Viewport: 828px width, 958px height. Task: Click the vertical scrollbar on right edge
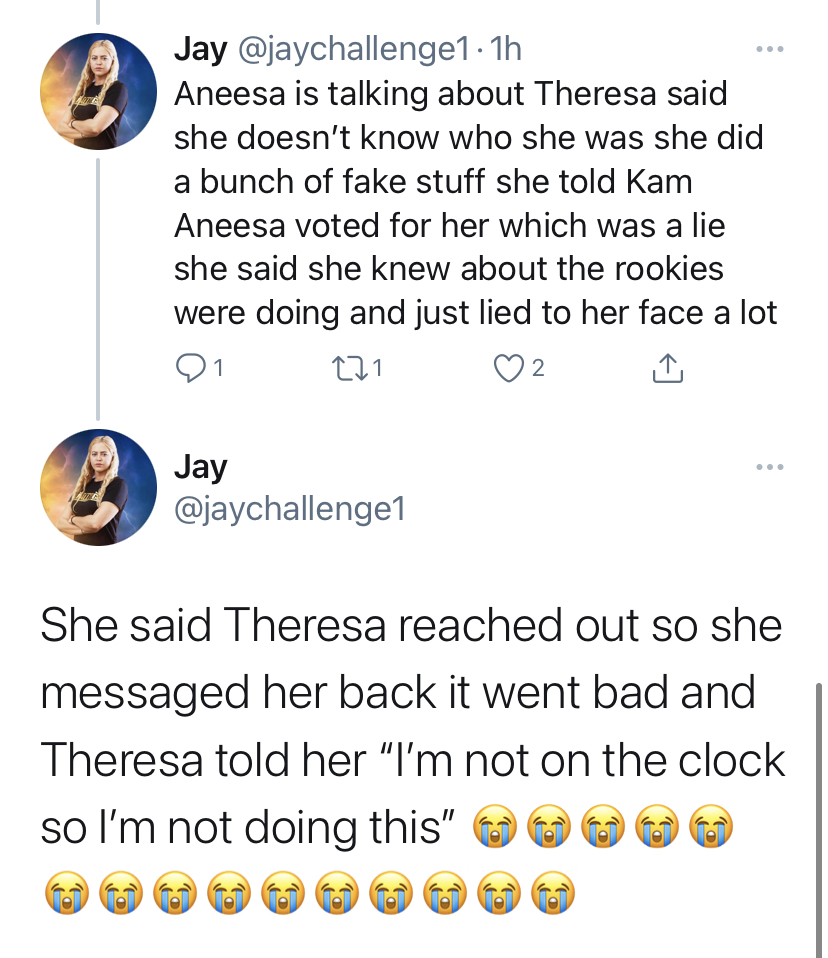pos(818,821)
